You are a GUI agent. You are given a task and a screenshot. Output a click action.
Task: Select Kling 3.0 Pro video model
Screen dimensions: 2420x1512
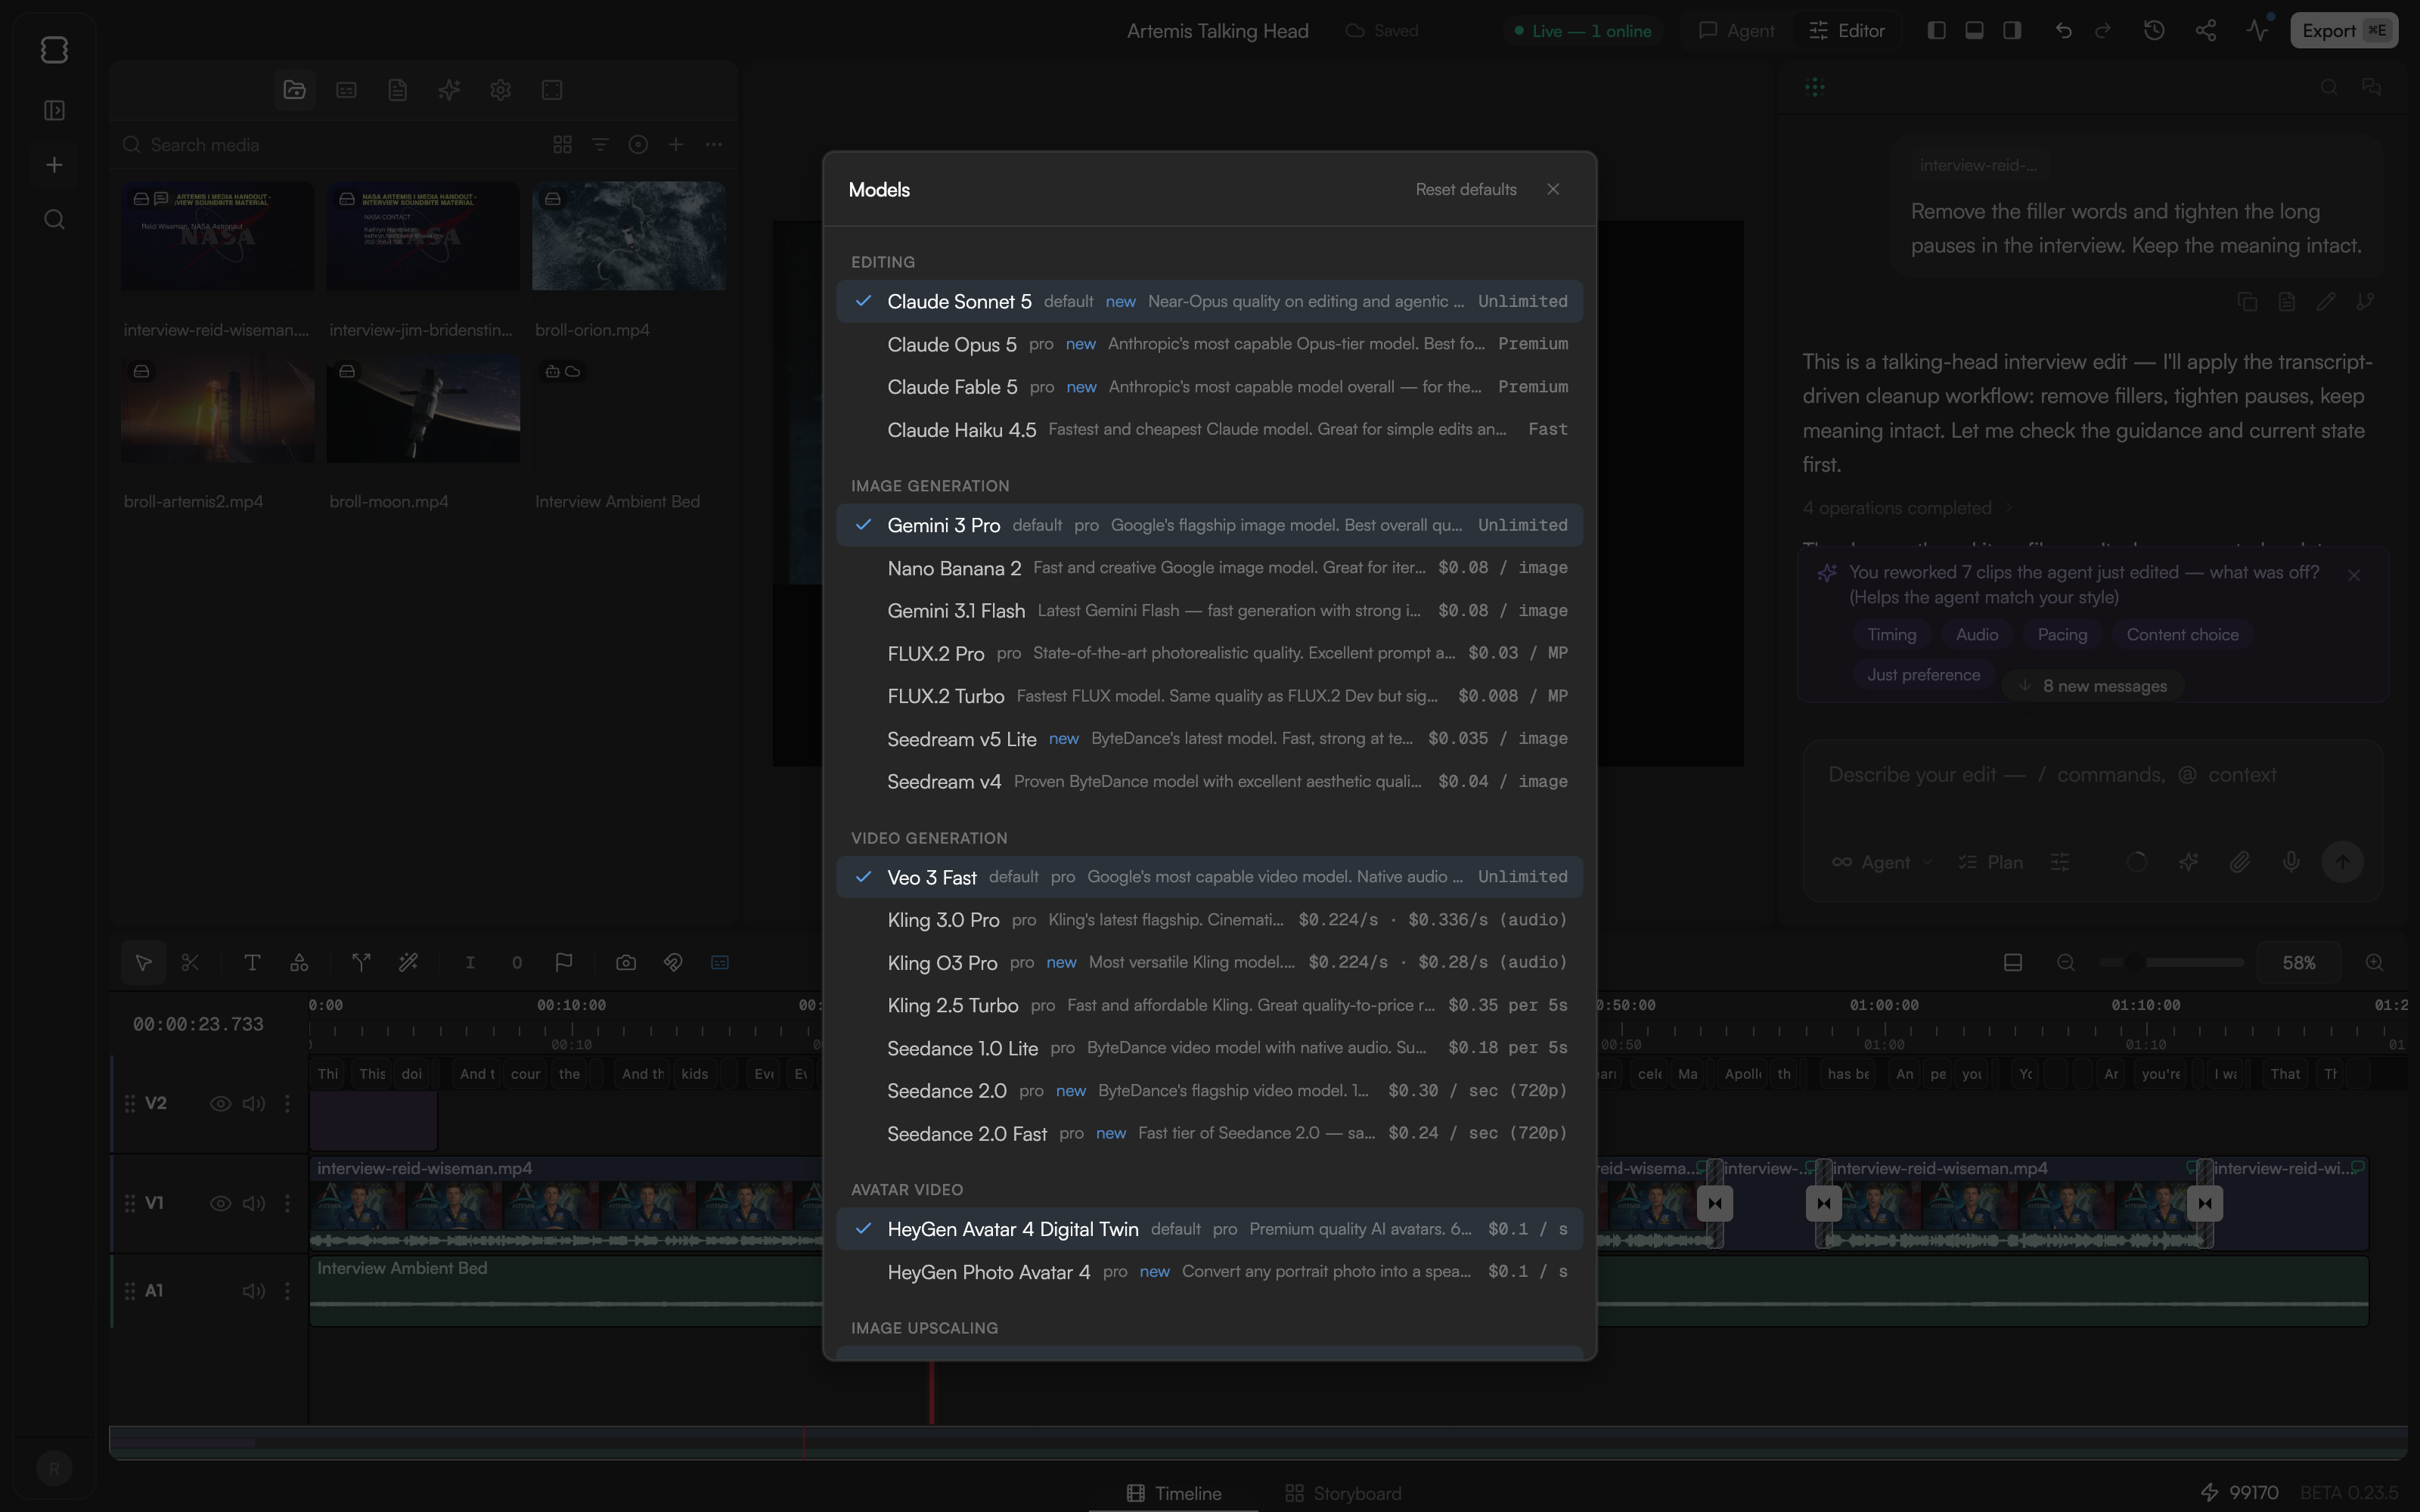(1209, 920)
